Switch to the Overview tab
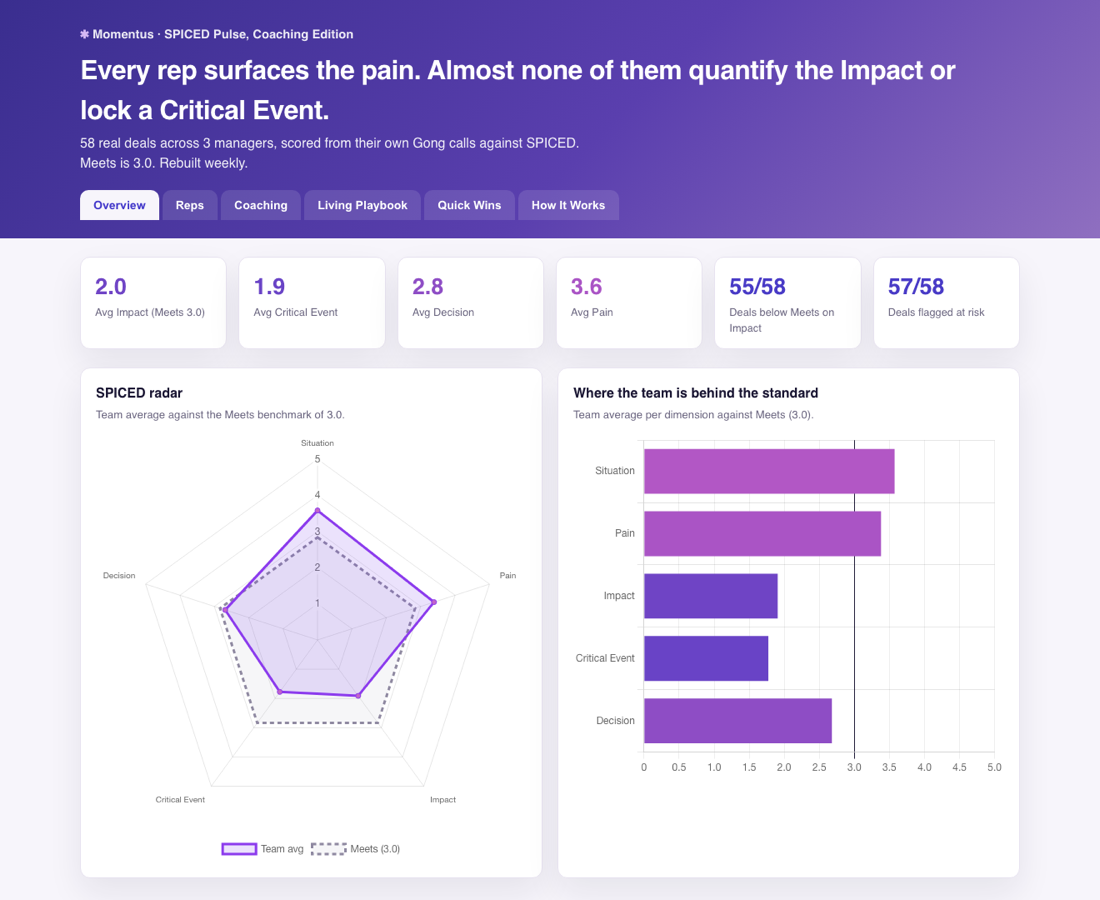Image resolution: width=1100 pixels, height=900 pixels. pos(119,205)
